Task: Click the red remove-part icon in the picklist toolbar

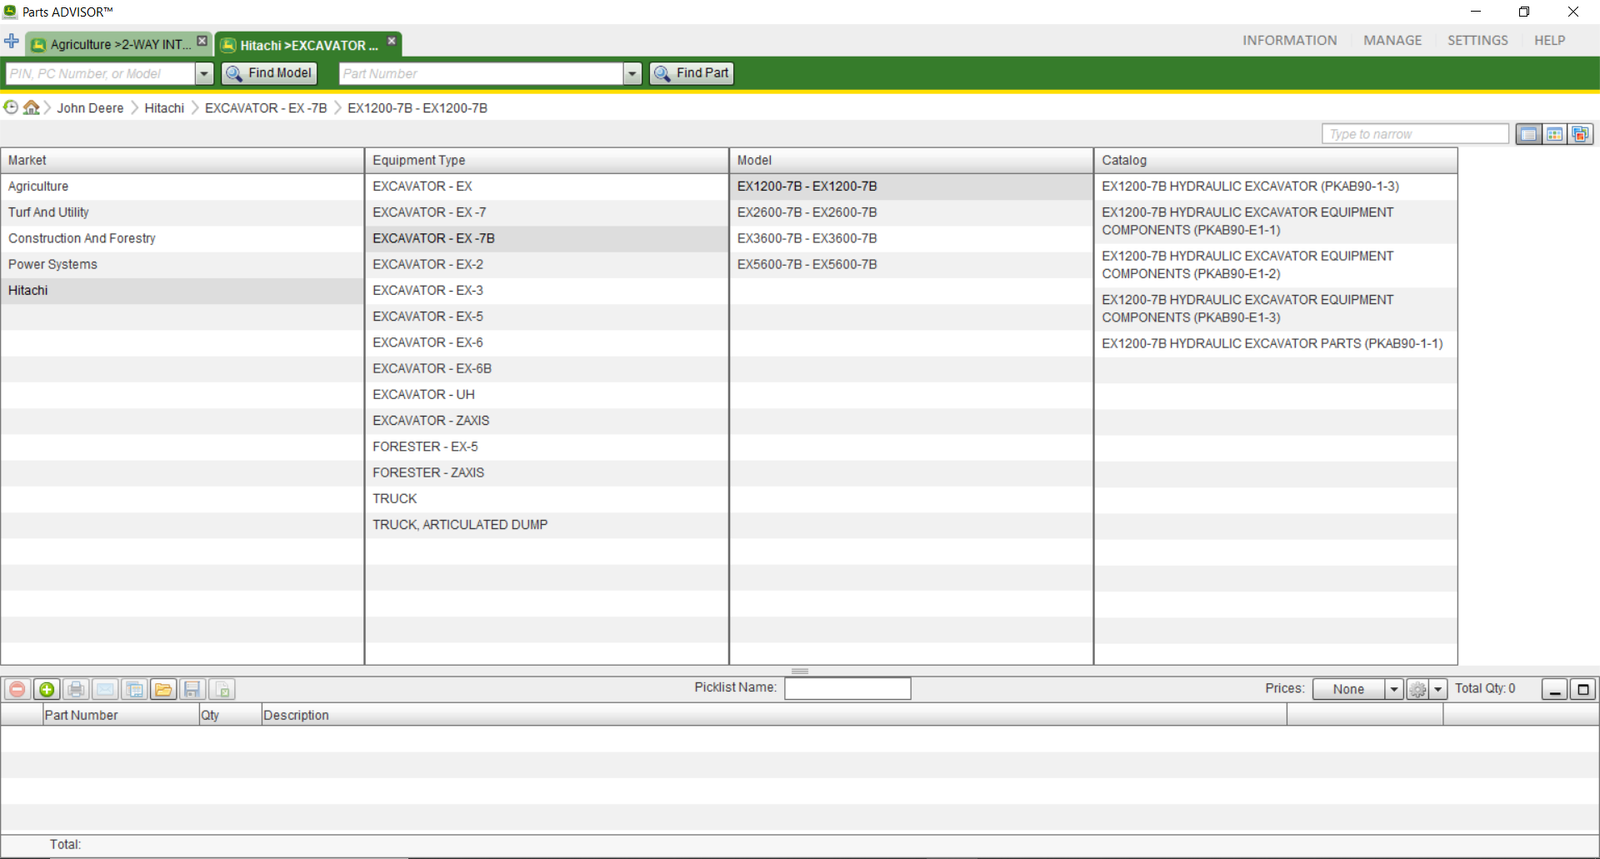Action: (x=17, y=689)
